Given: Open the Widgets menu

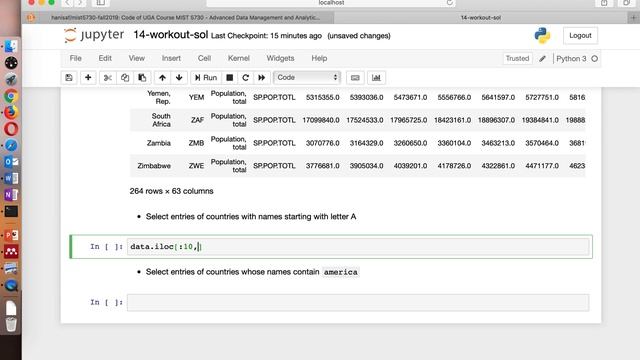Looking at the screenshot, I should (280, 58).
